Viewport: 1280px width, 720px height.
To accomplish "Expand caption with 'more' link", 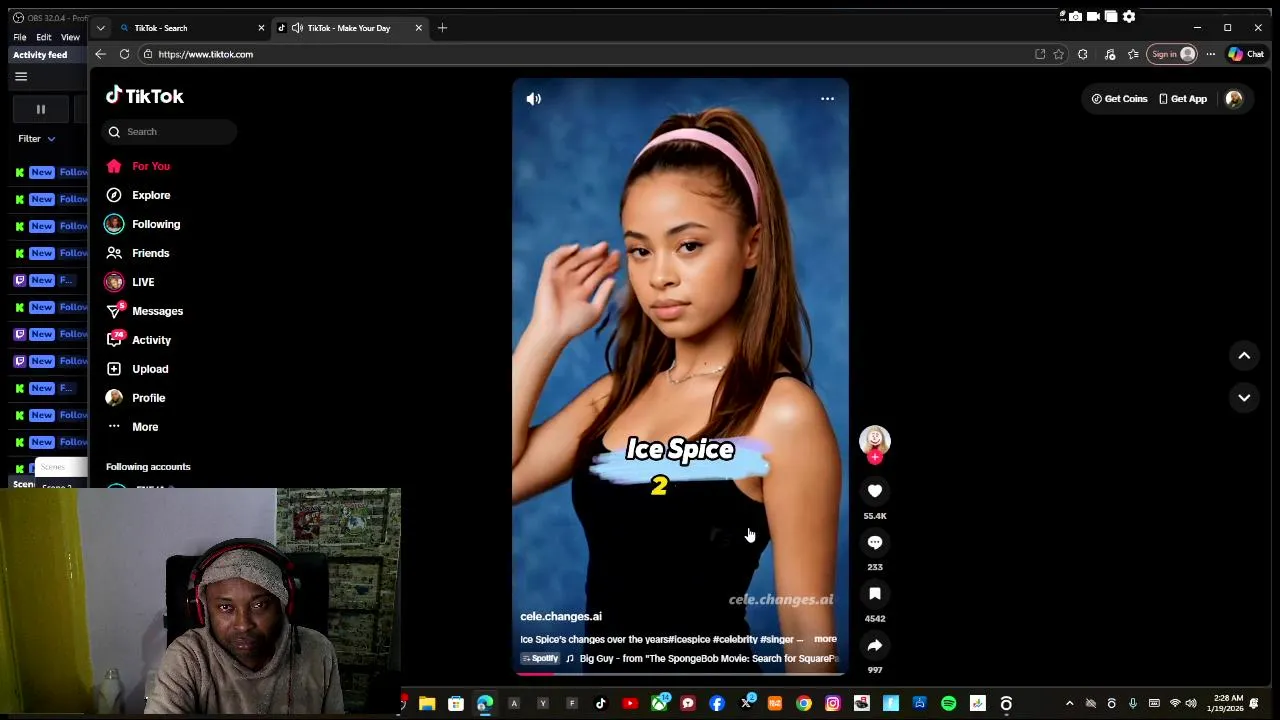I will click(825, 639).
